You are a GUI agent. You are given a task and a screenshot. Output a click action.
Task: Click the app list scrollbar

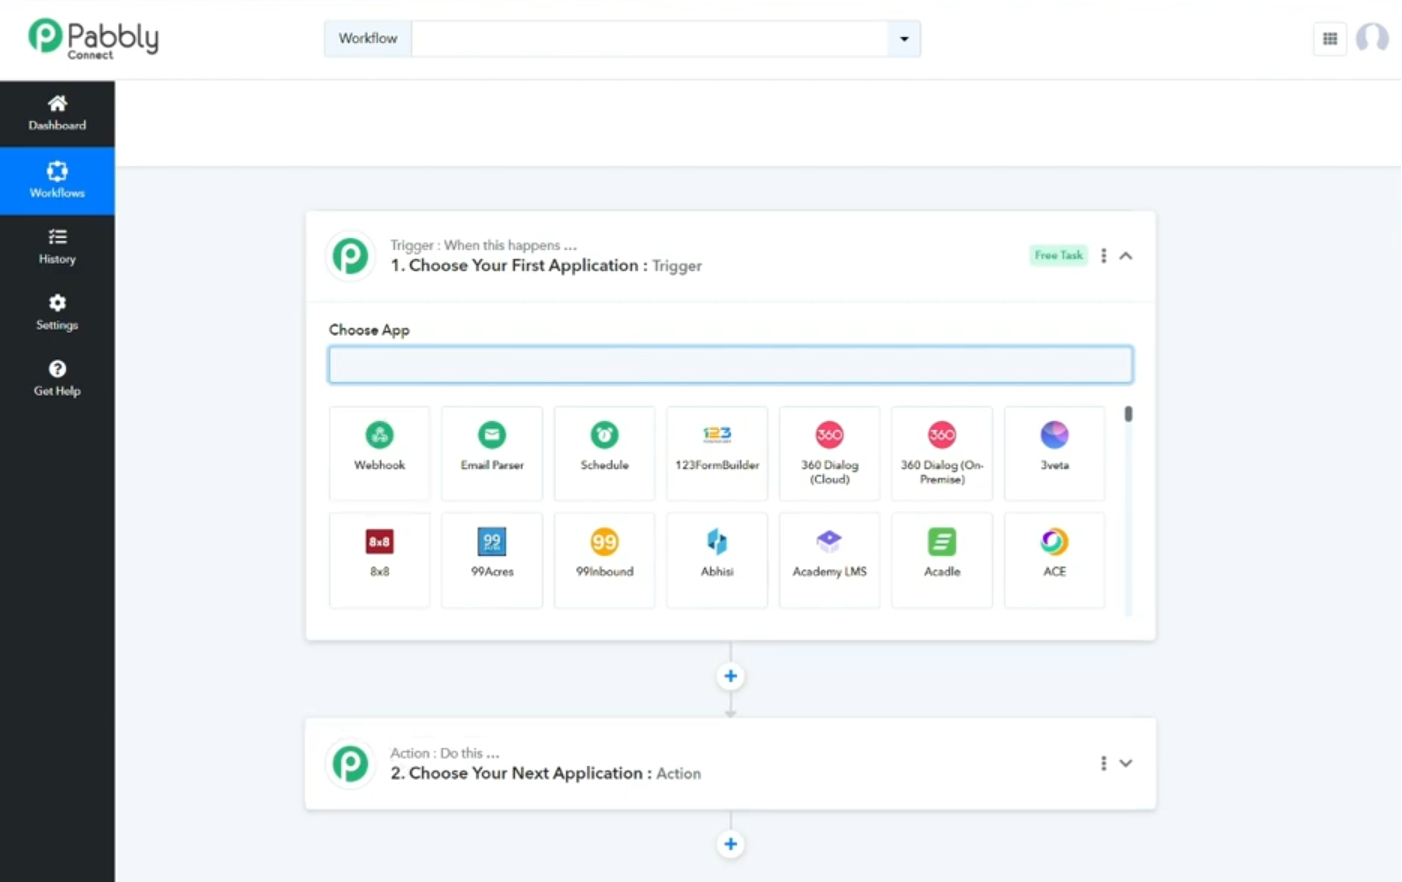[x=1128, y=414]
